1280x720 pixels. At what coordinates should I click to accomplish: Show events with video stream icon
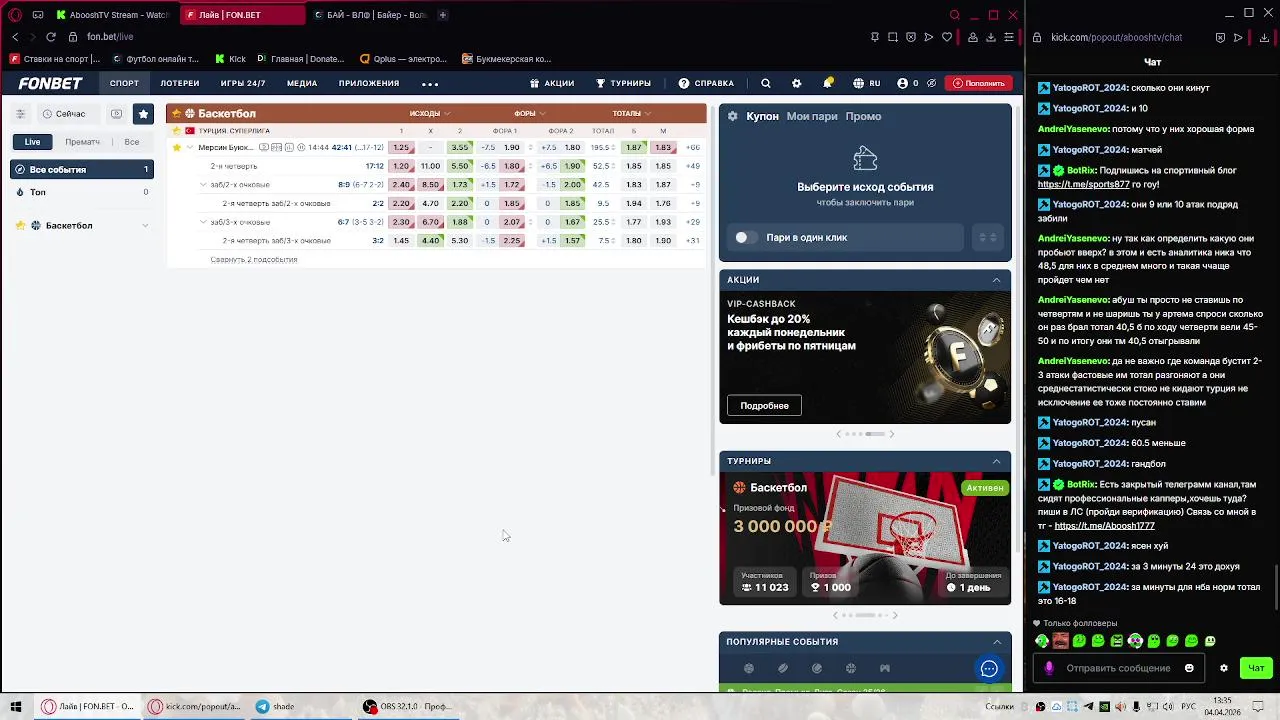click(x=117, y=114)
